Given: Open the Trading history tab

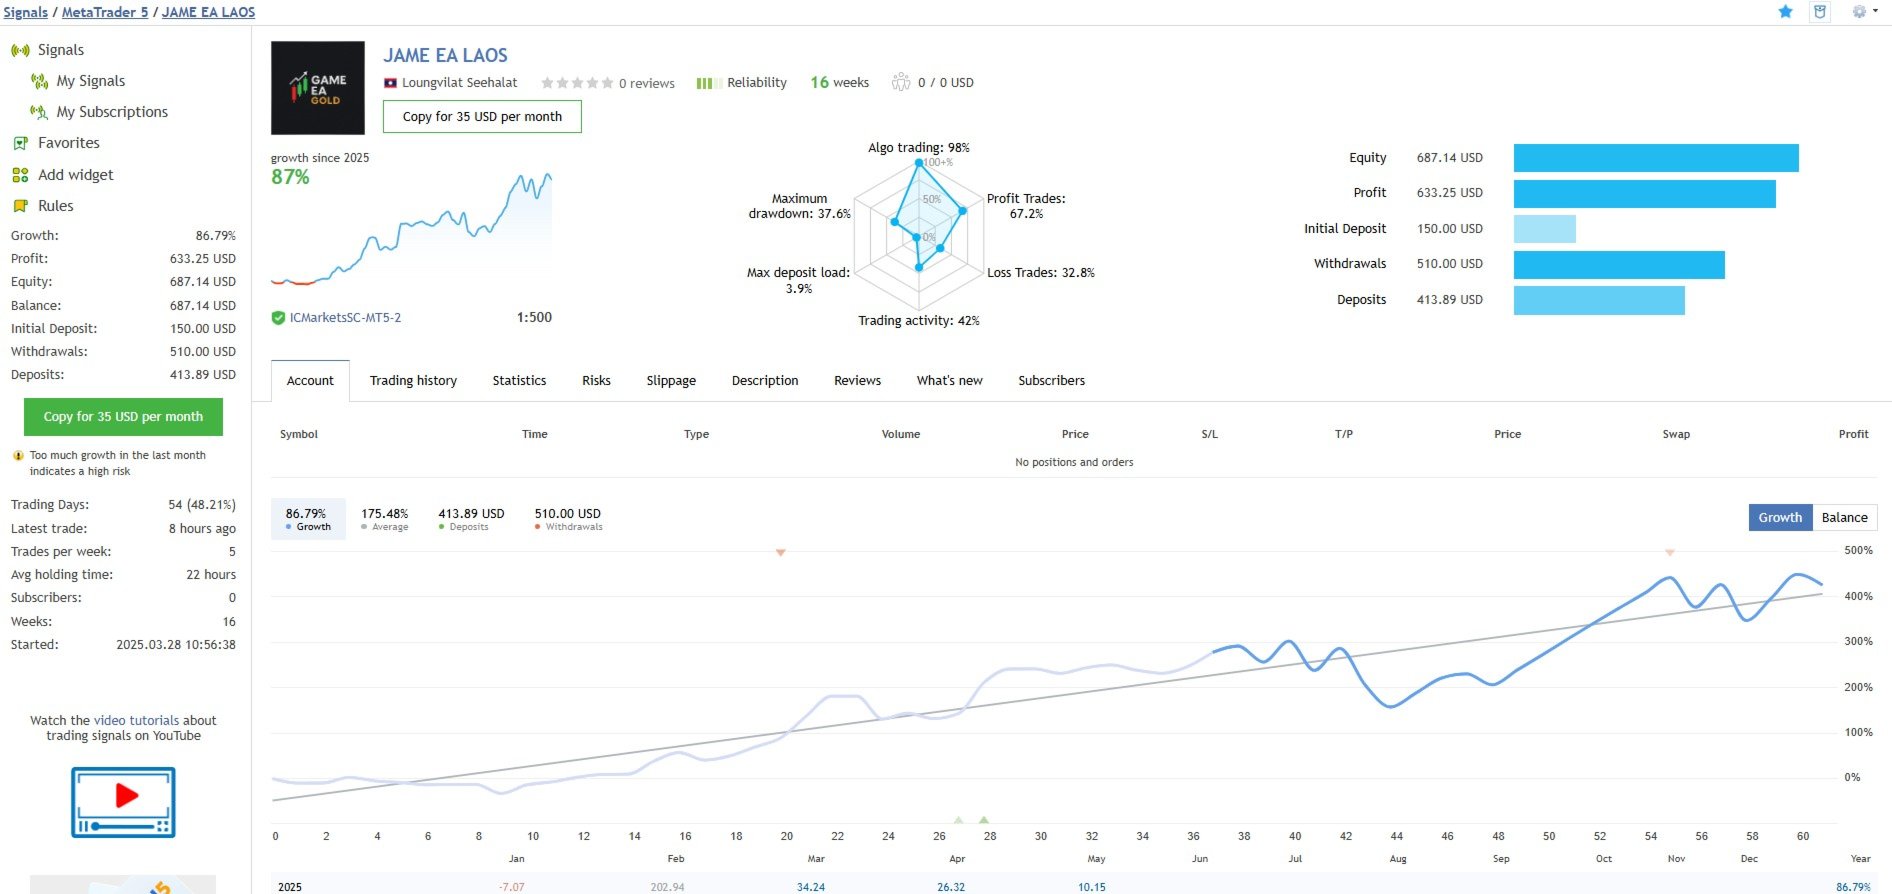Looking at the screenshot, I should 413,381.
